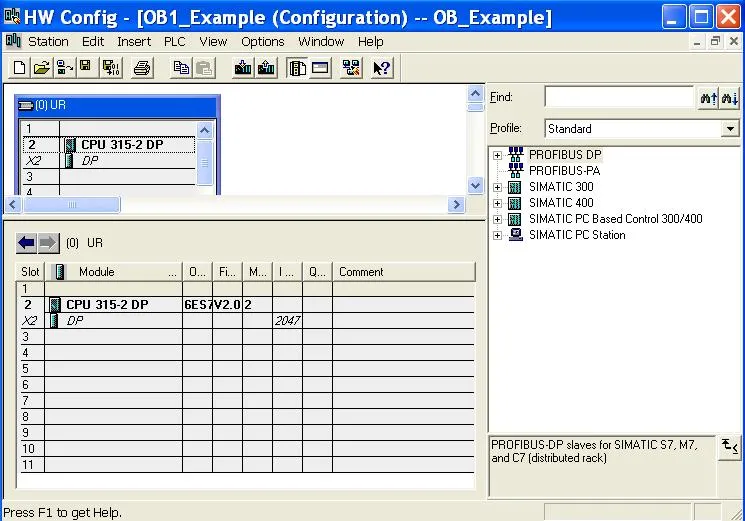Screen dimensions: 745x521
Task: Click the Comment column header
Action: pos(404,272)
